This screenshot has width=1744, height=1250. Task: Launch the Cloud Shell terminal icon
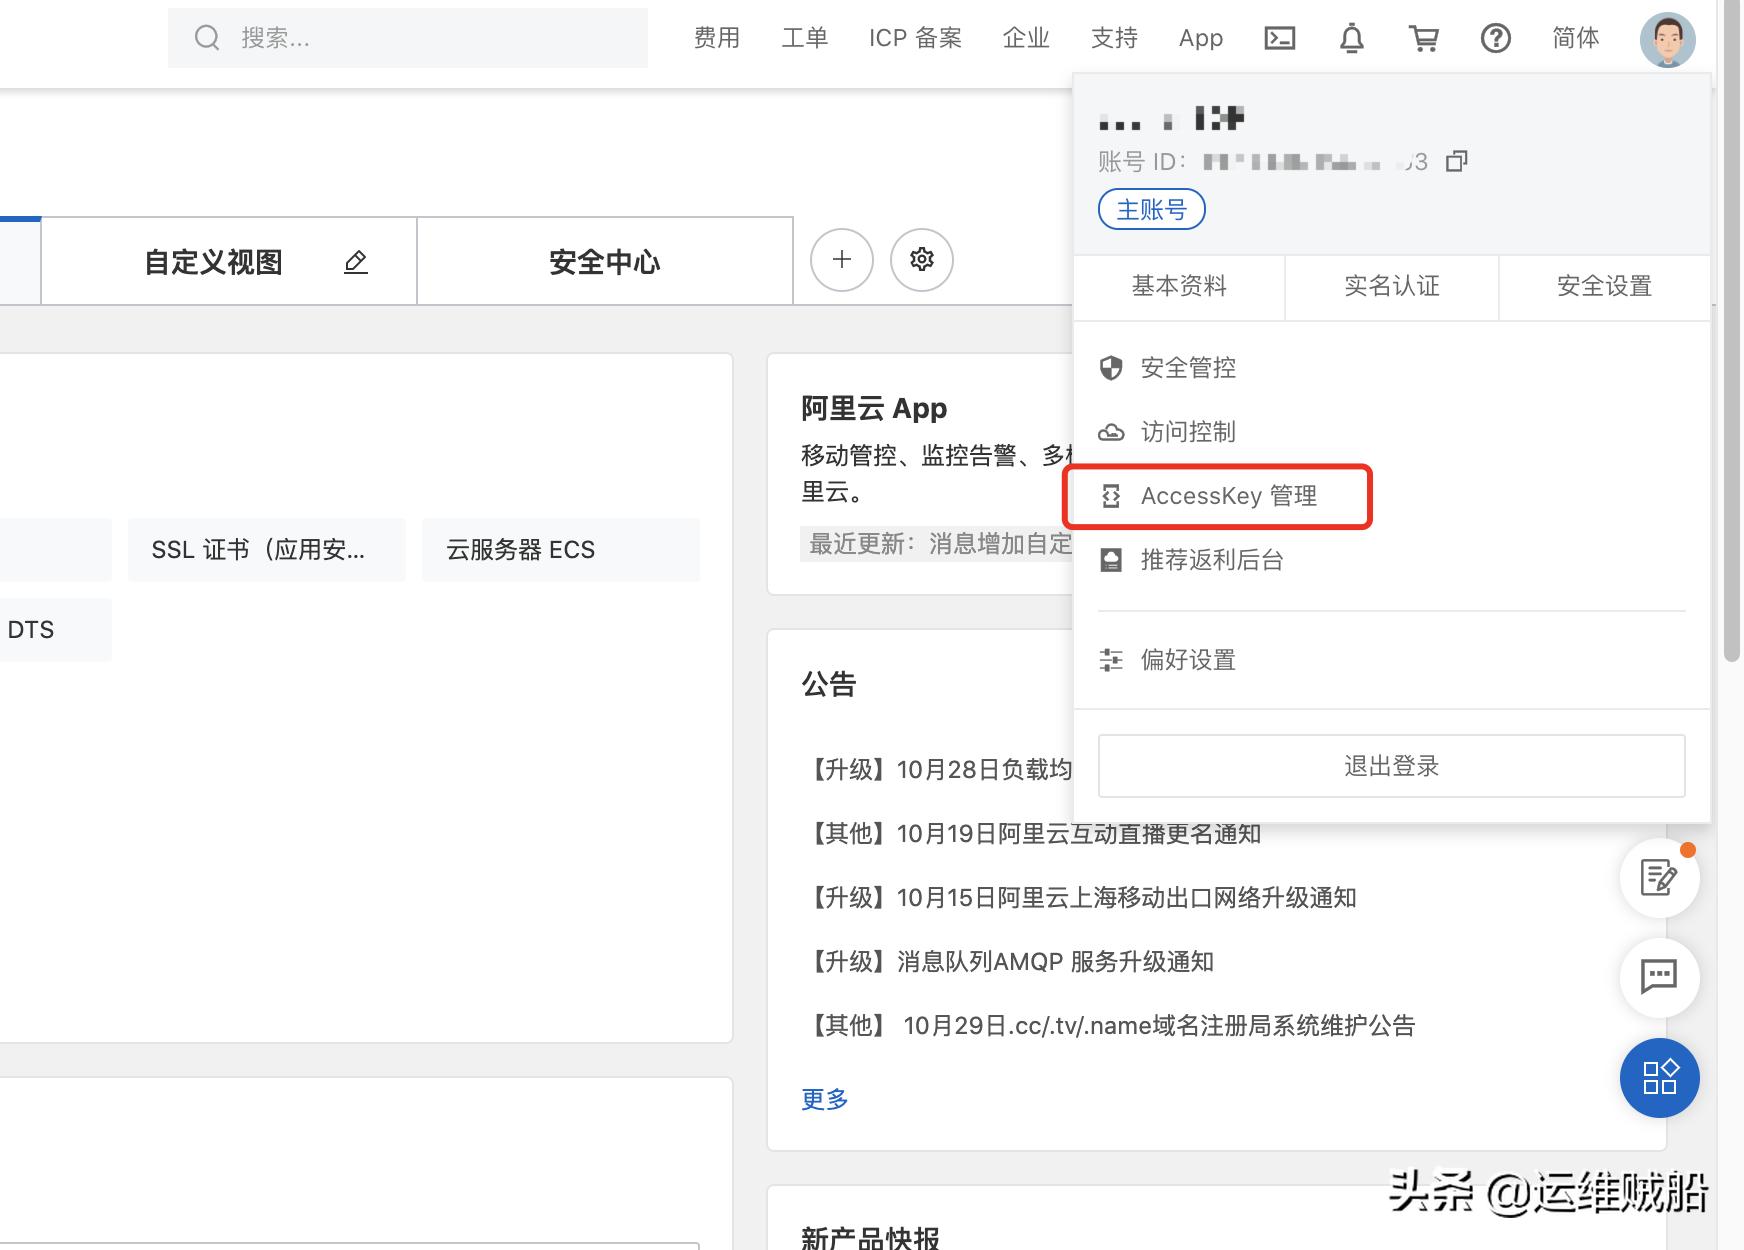[x=1279, y=38]
